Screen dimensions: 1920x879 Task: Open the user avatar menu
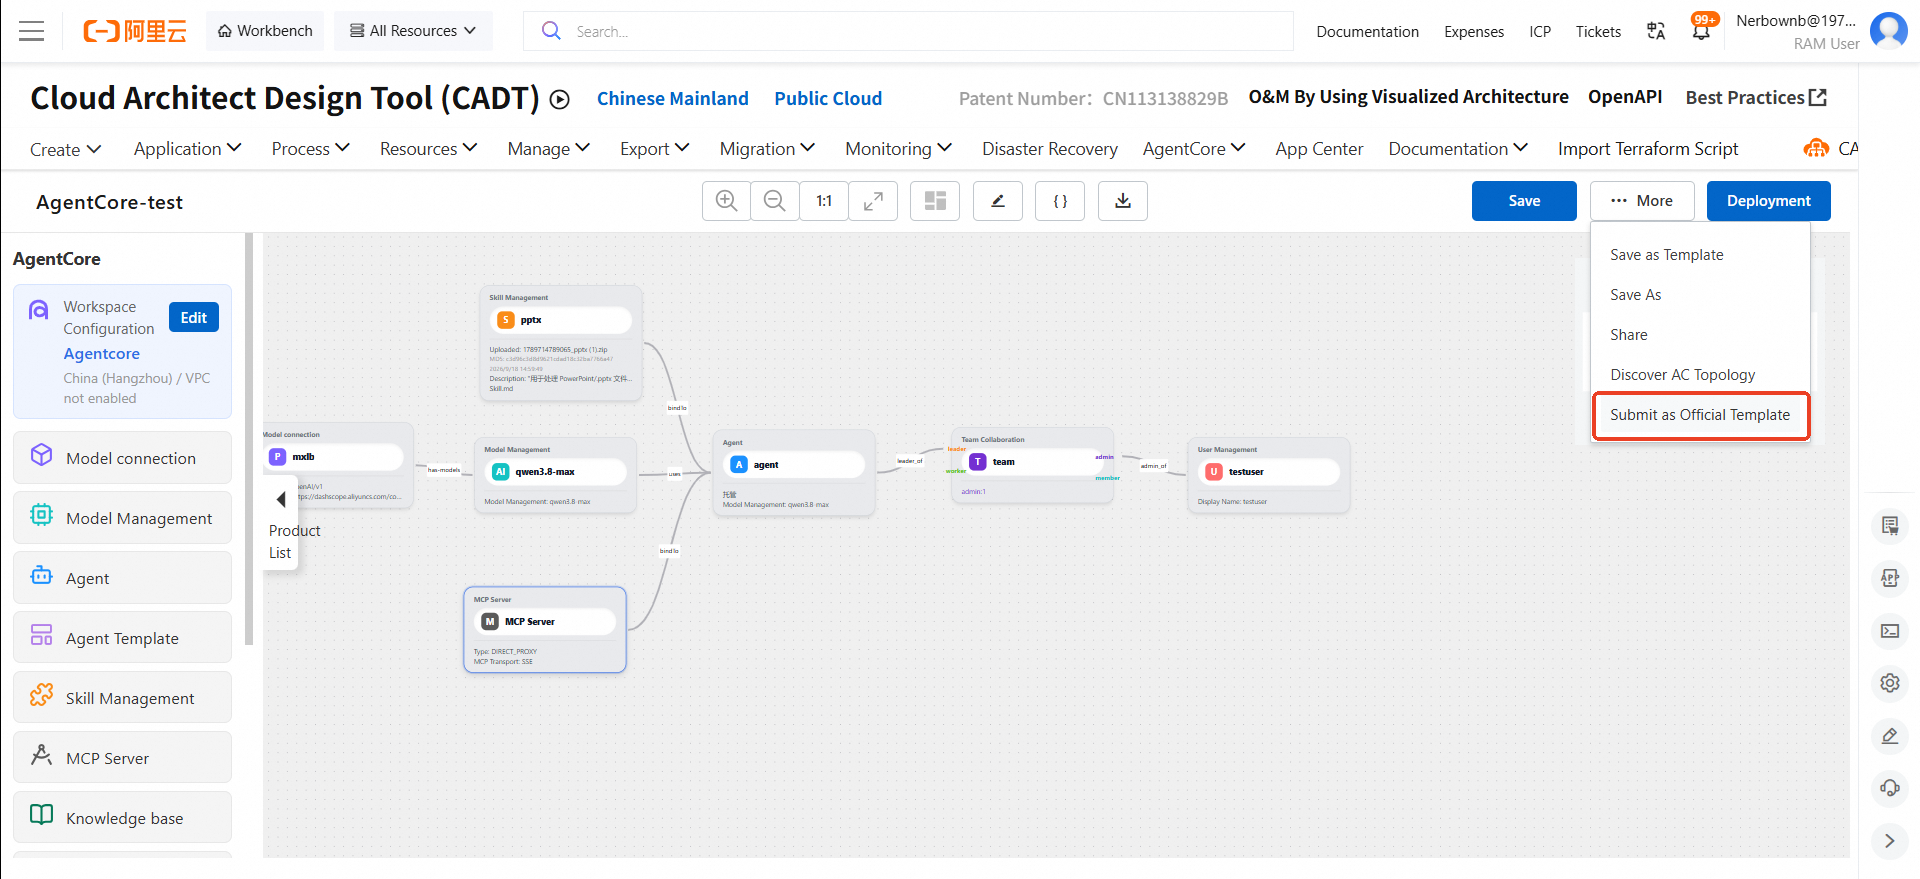coord(1888,31)
